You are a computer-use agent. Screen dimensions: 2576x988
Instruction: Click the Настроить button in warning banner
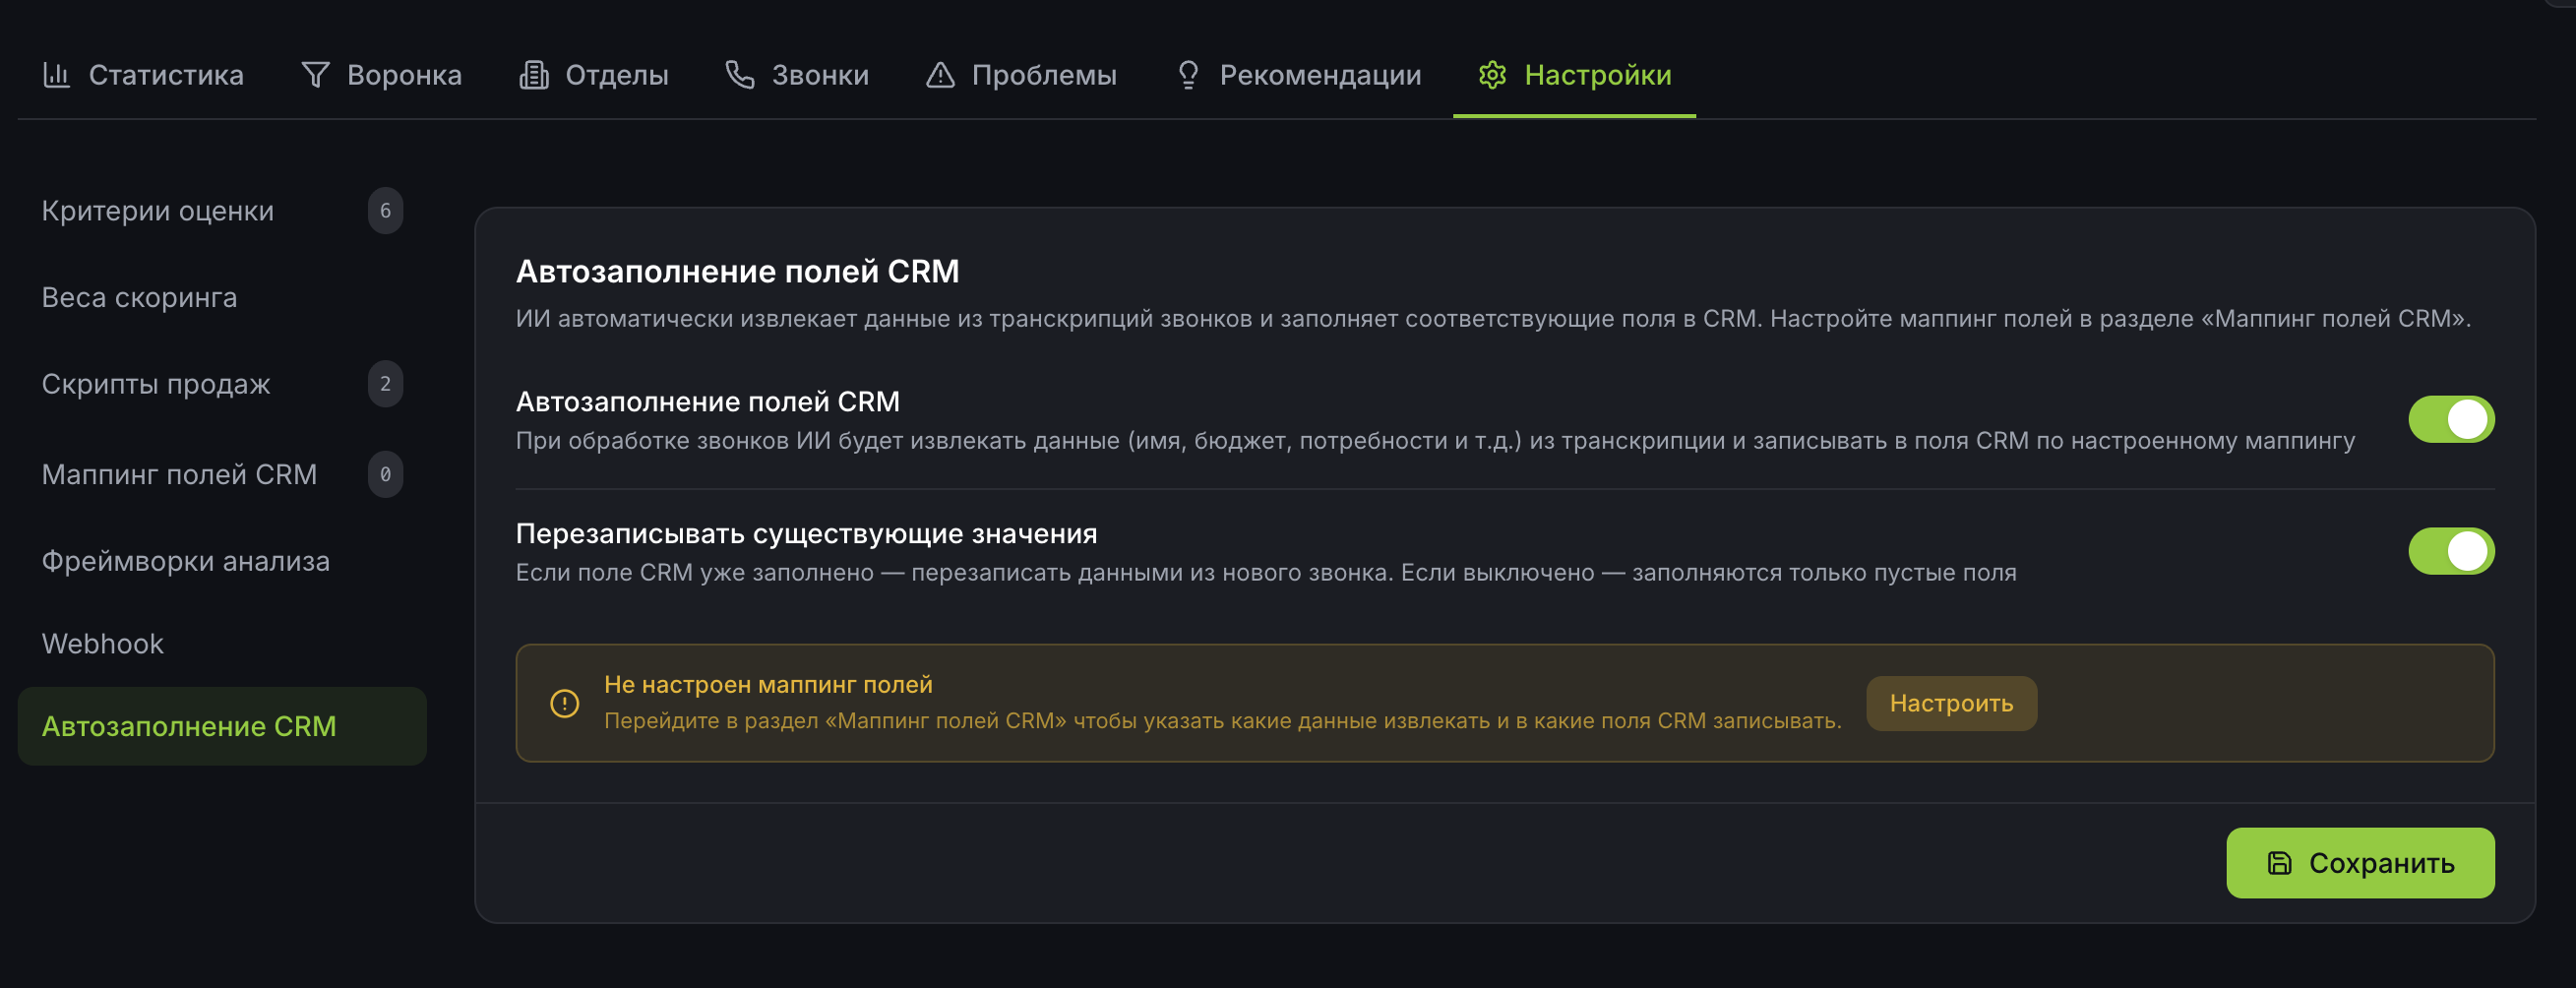(1950, 703)
